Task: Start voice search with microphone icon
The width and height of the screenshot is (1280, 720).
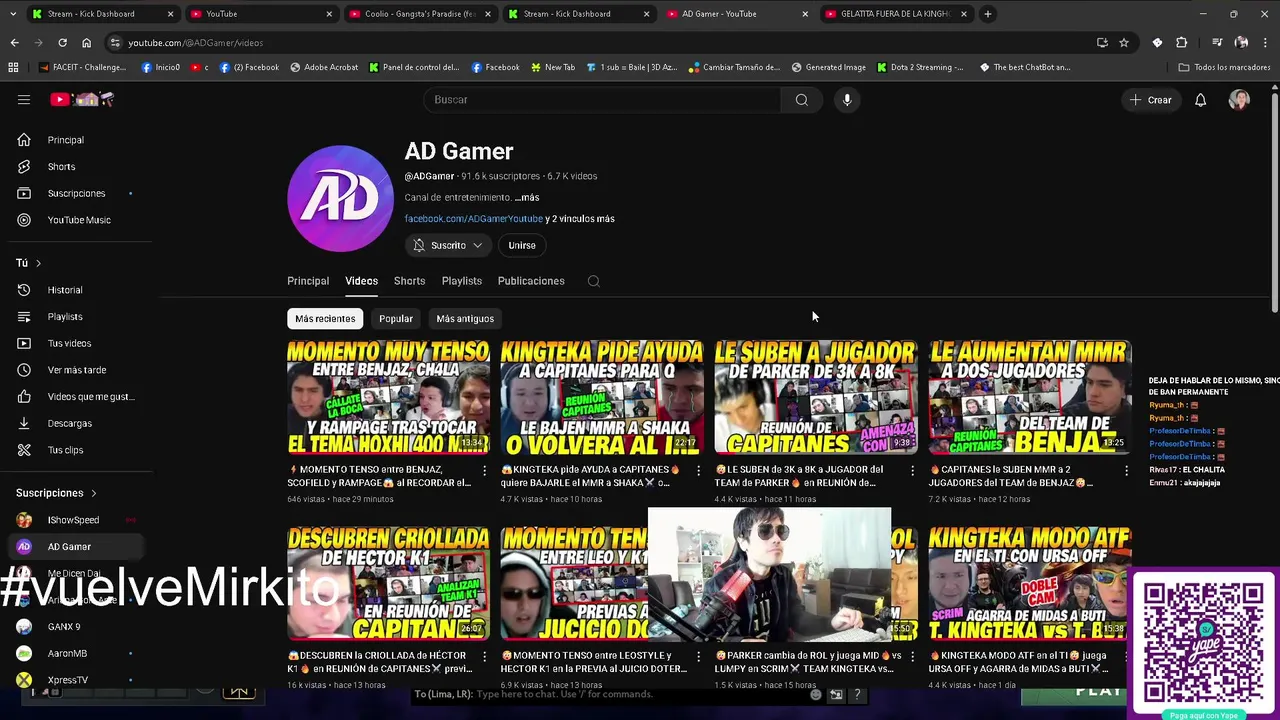Action: pos(847,100)
